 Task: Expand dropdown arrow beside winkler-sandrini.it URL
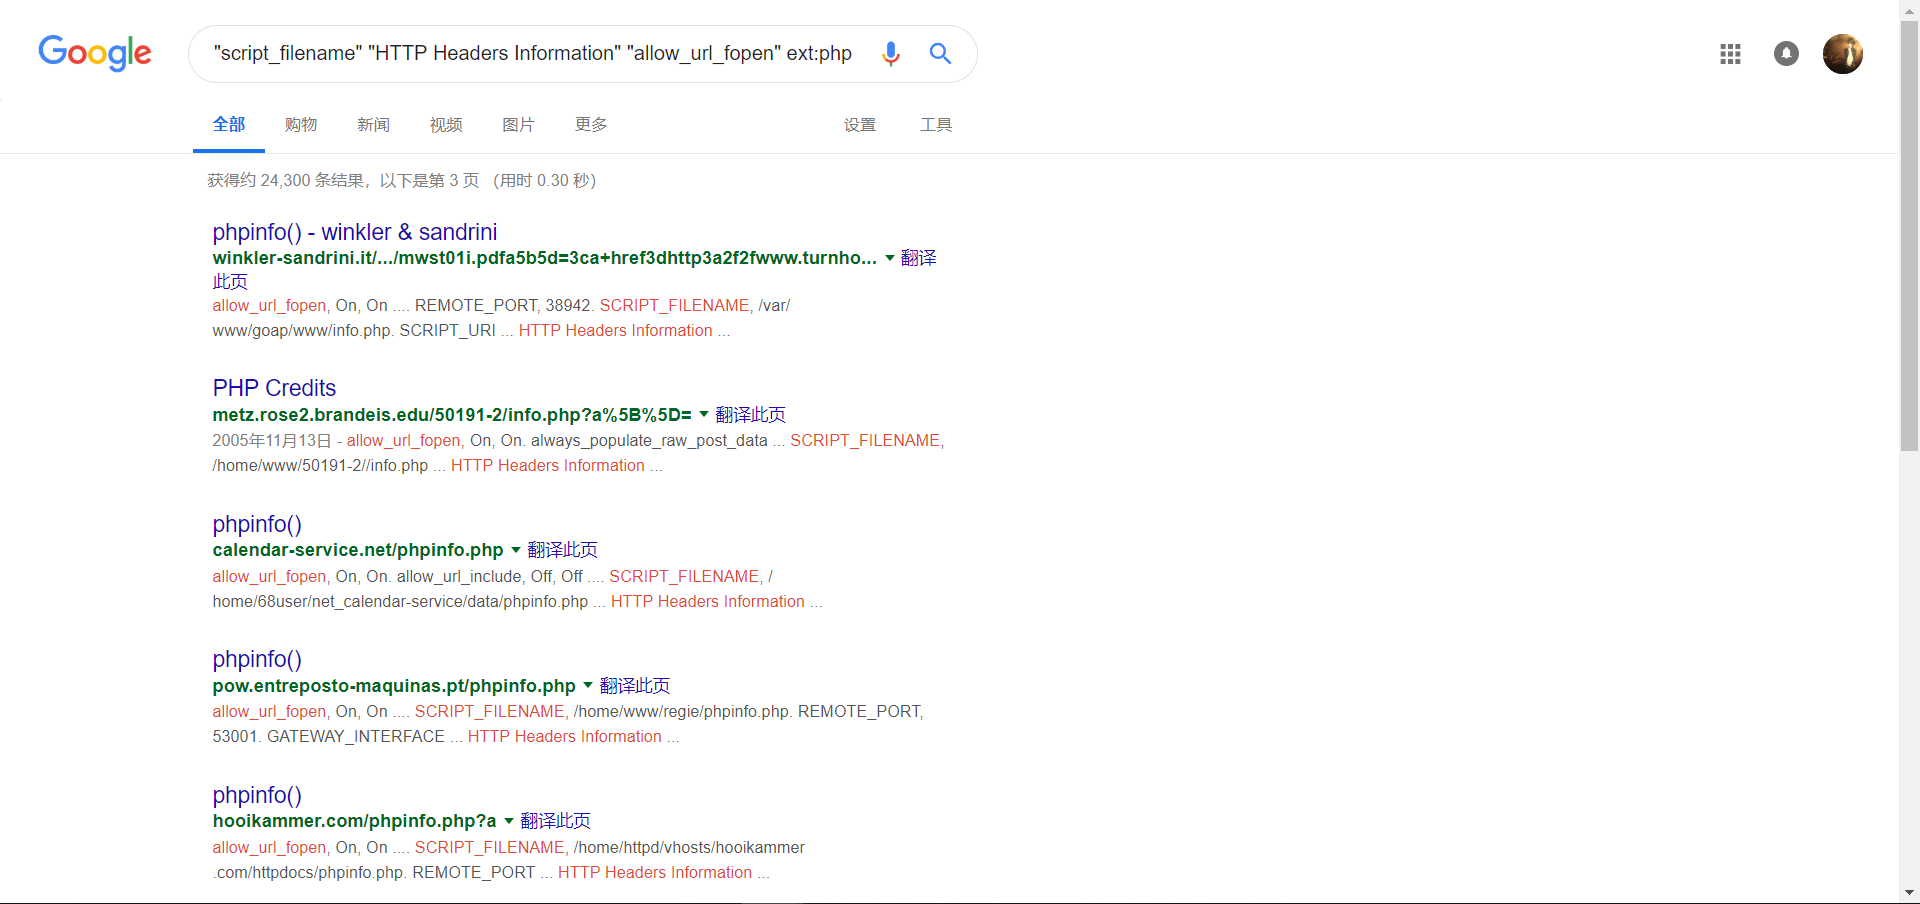(x=890, y=258)
